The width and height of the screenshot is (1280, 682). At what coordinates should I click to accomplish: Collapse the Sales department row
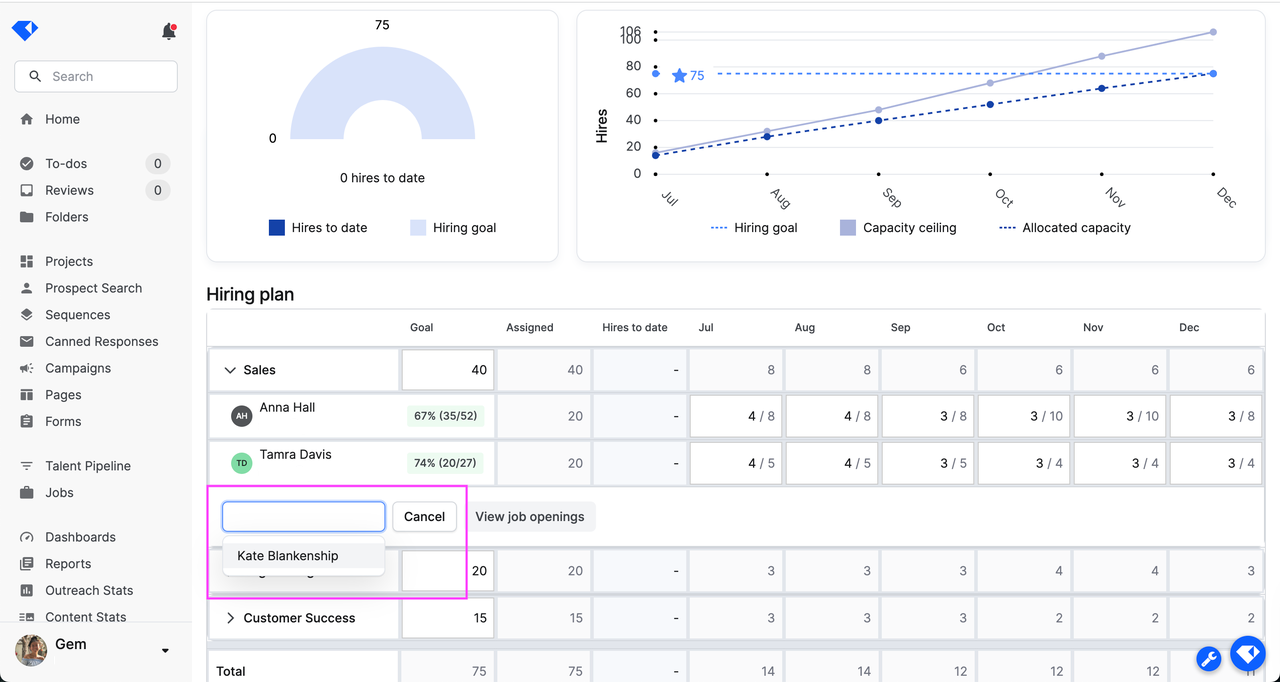(230, 370)
